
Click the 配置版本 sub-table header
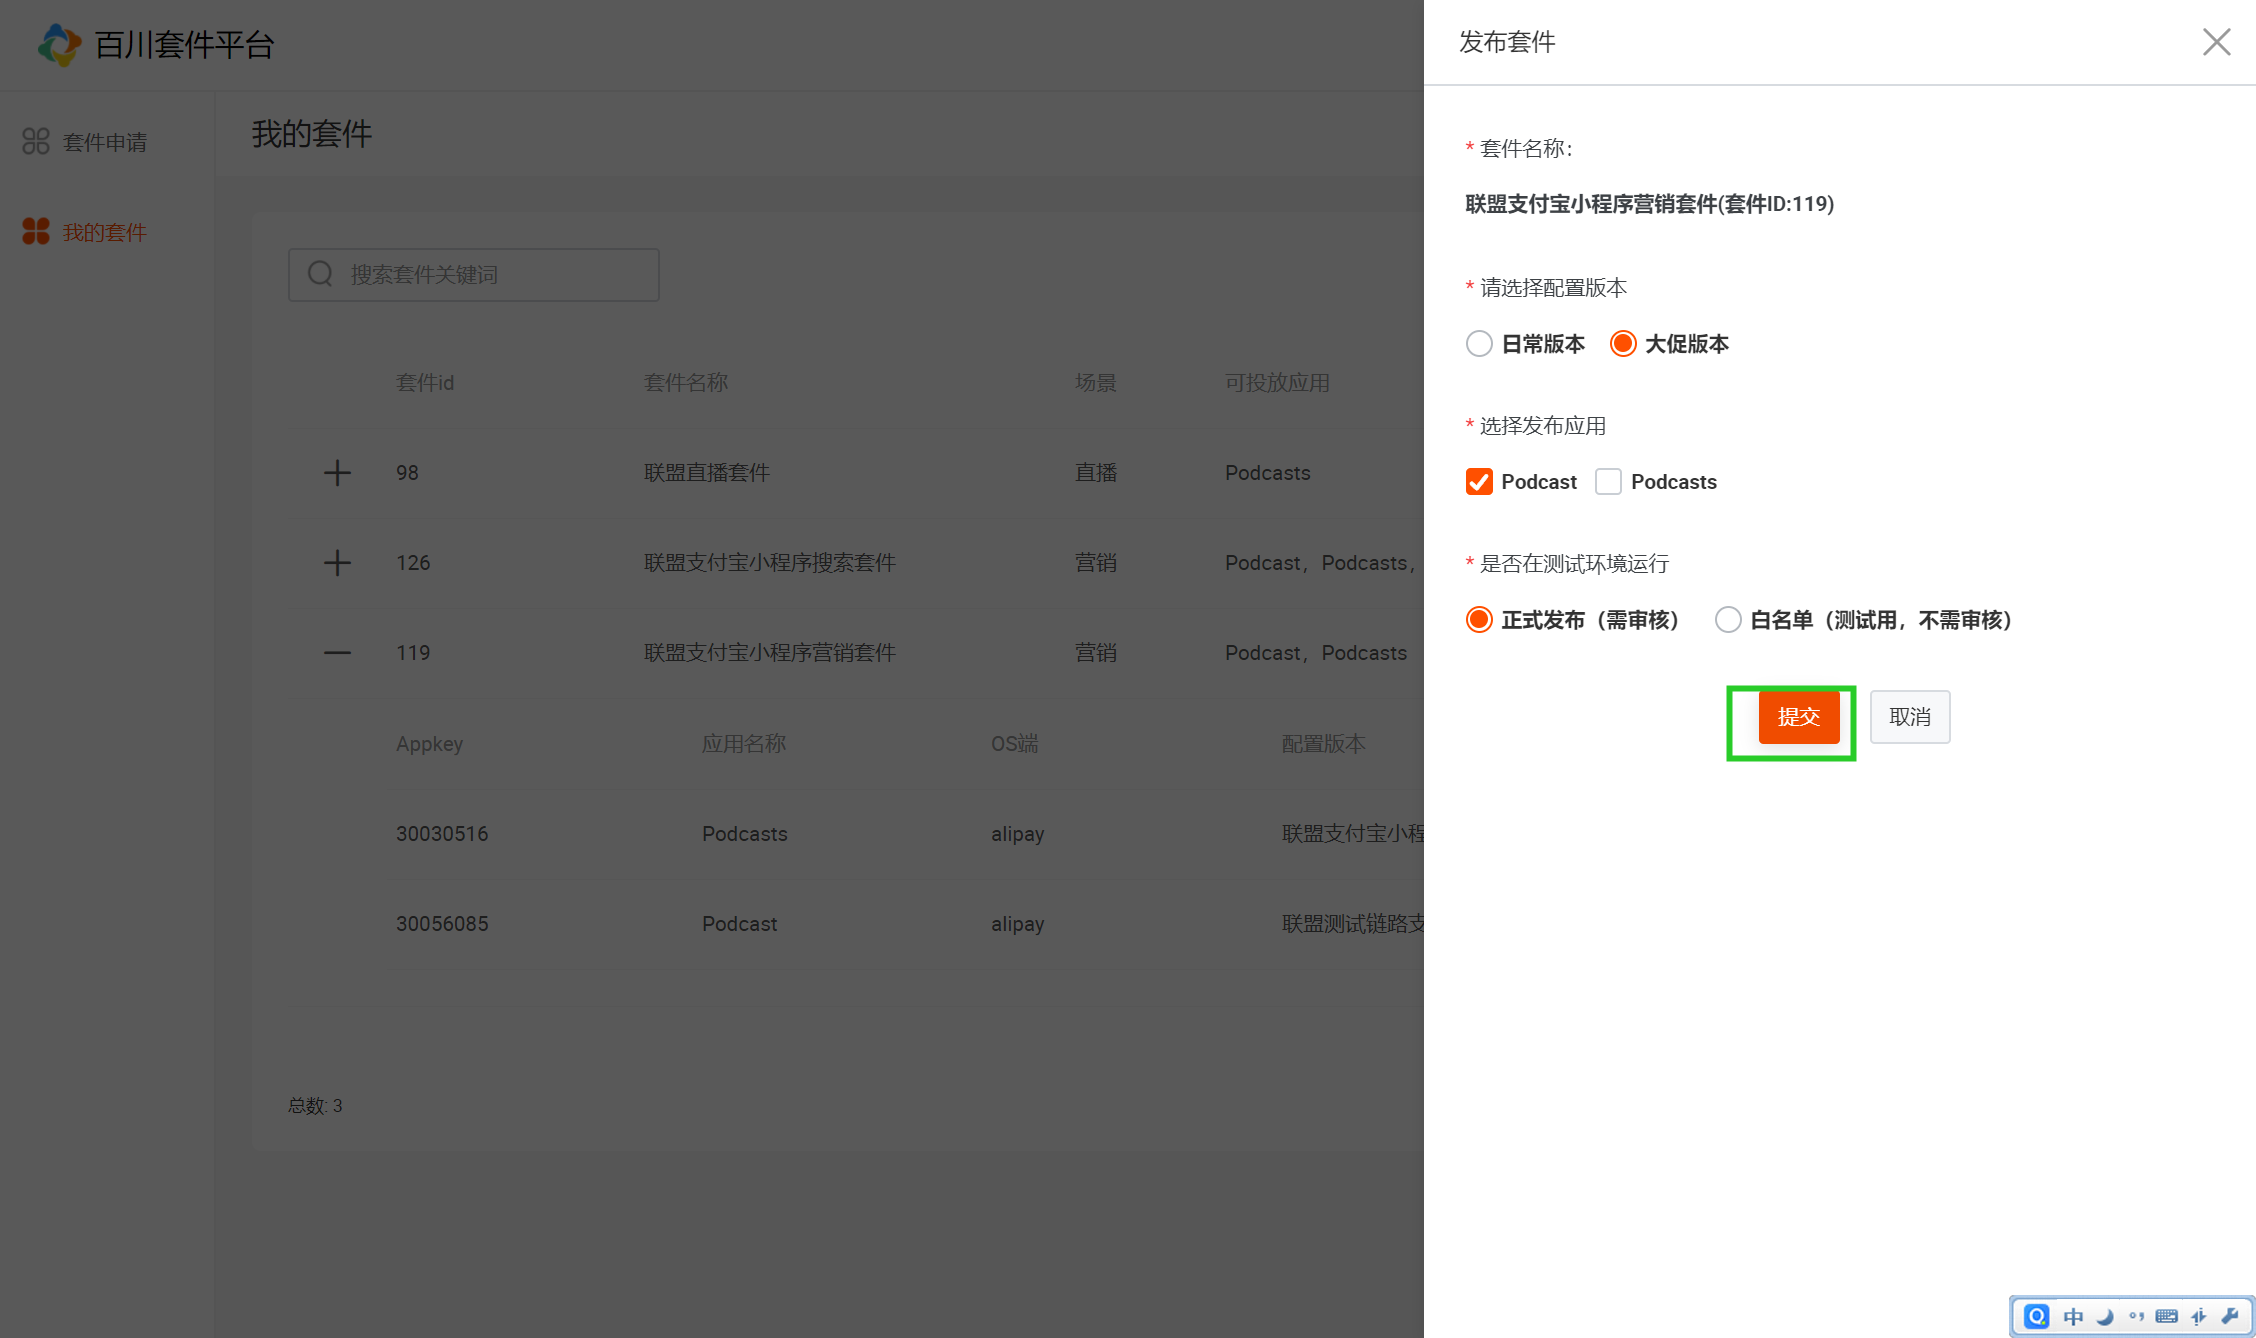[x=1324, y=744]
